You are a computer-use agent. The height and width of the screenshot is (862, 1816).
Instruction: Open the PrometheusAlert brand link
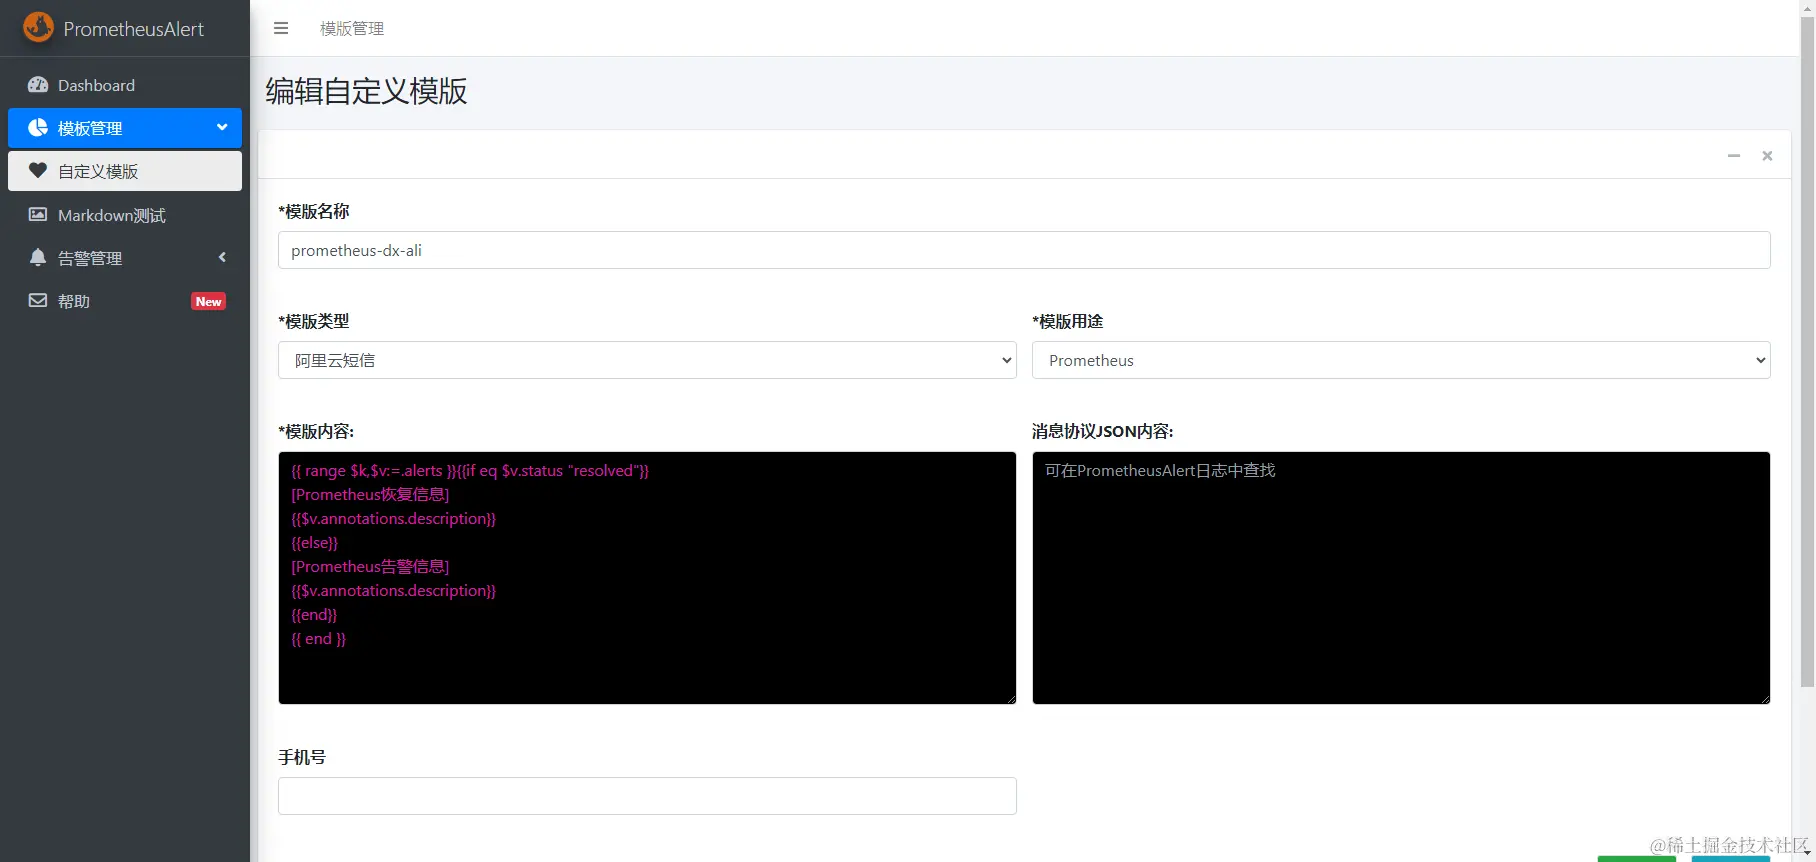click(125, 28)
